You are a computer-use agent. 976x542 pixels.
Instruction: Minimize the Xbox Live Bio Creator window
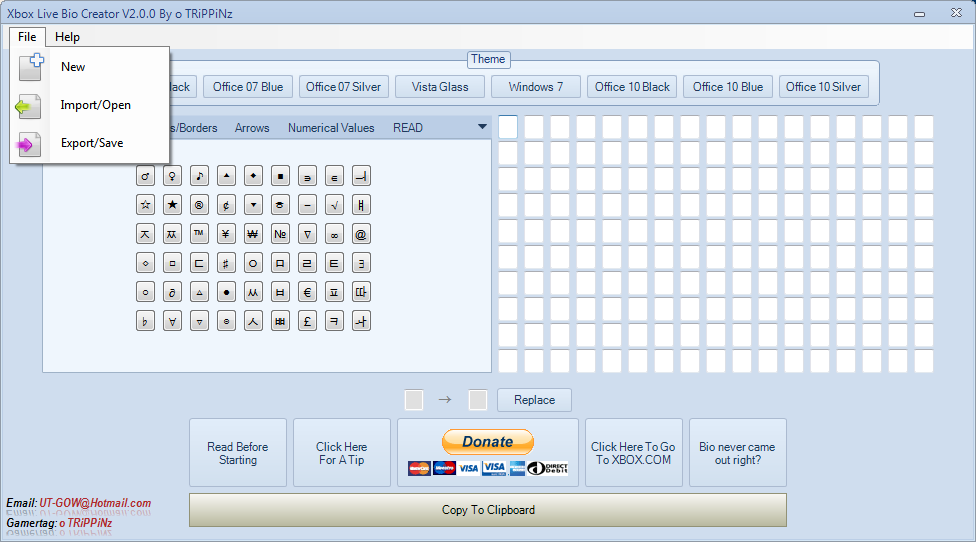pyautogui.click(x=919, y=14)
